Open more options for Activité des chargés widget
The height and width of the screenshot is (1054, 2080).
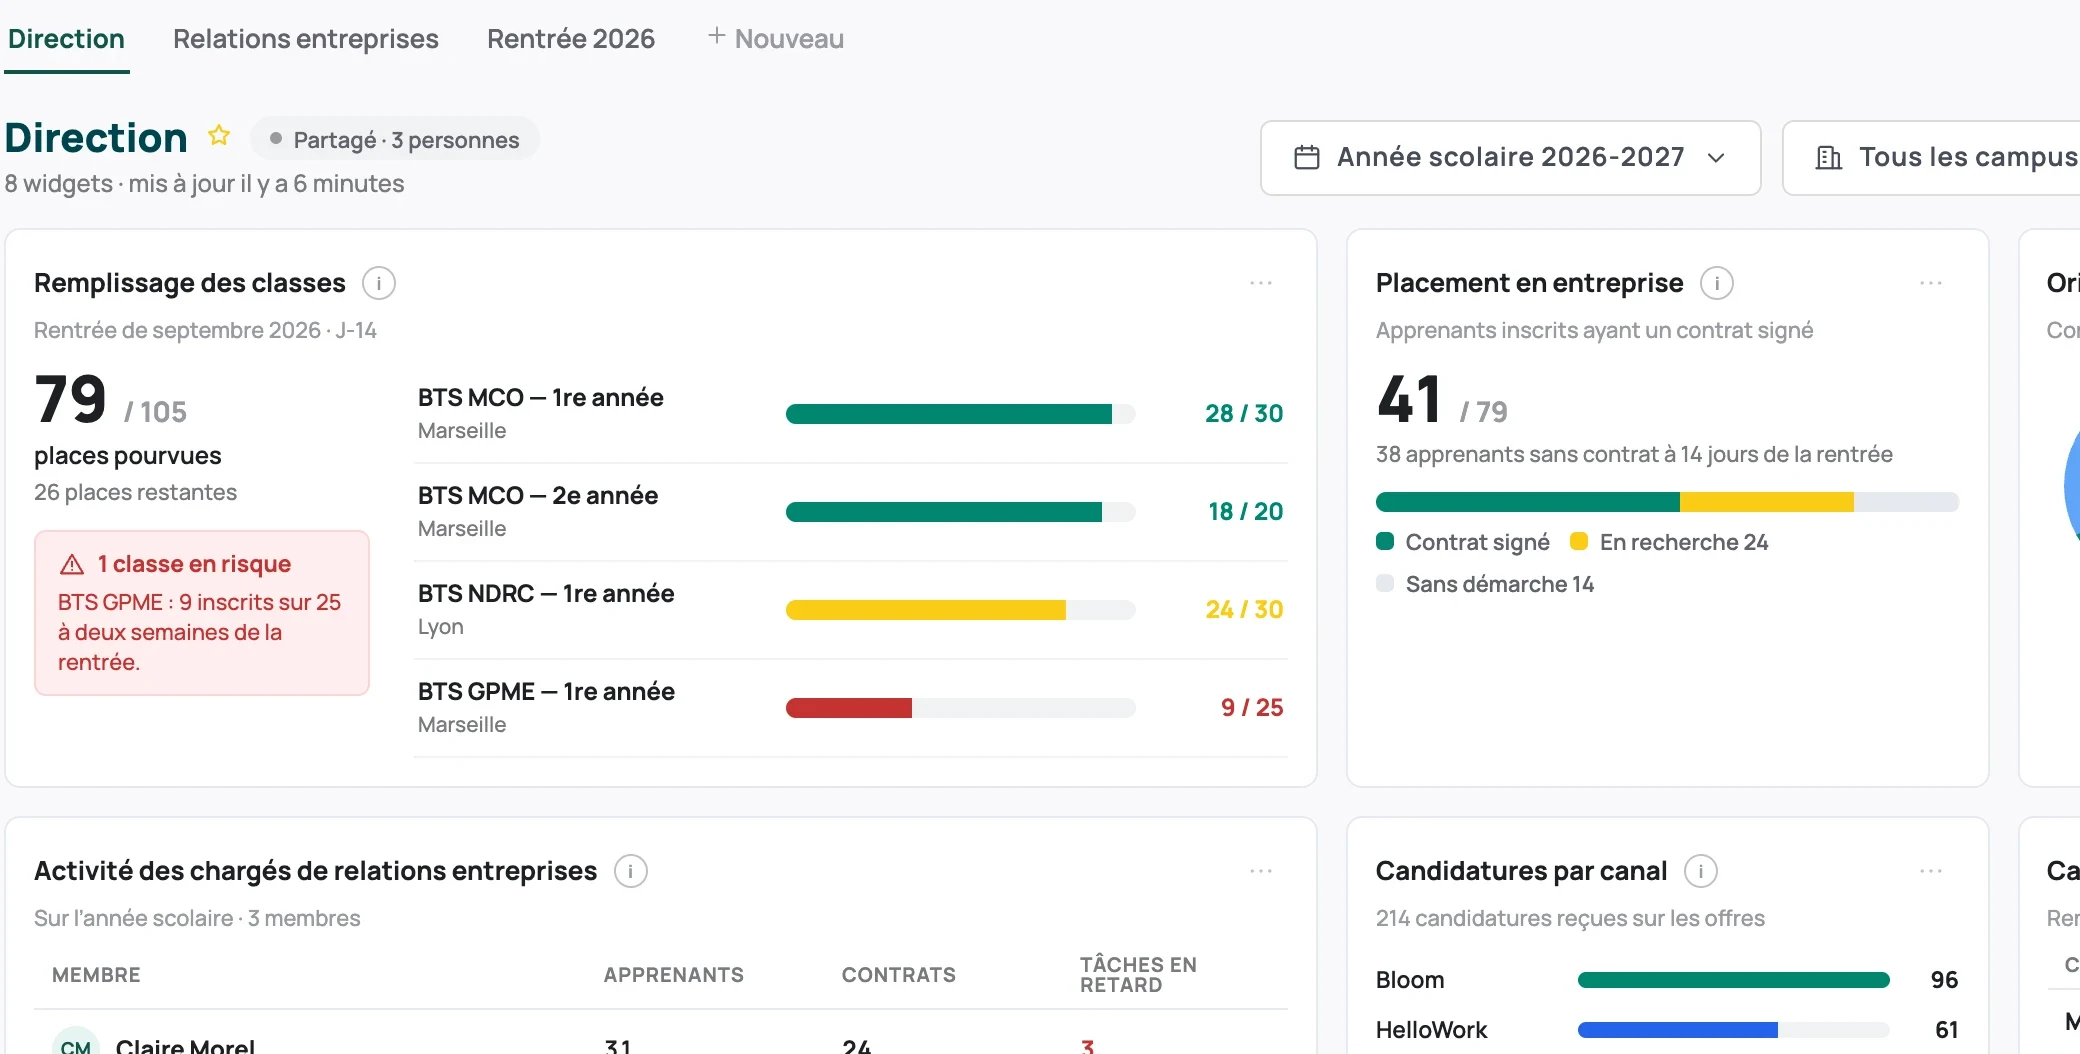1261,872
